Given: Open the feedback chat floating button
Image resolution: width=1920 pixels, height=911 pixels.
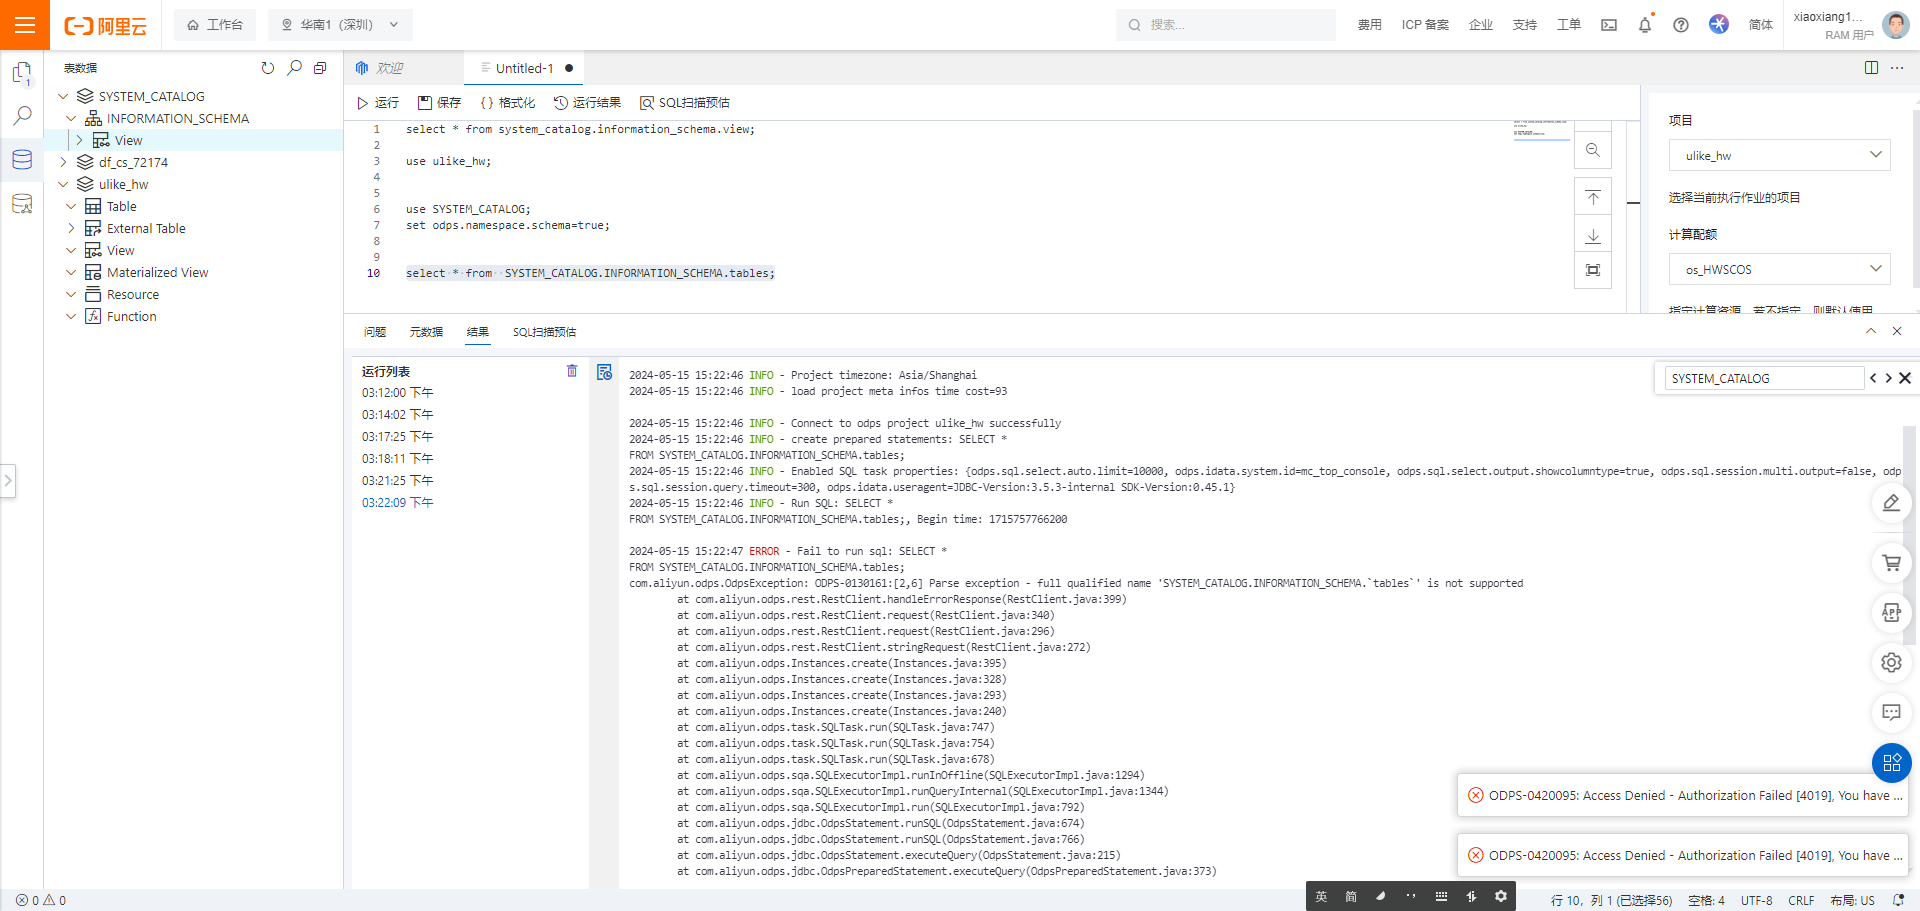Looking at the screenshot, I should click(1891, 712).
